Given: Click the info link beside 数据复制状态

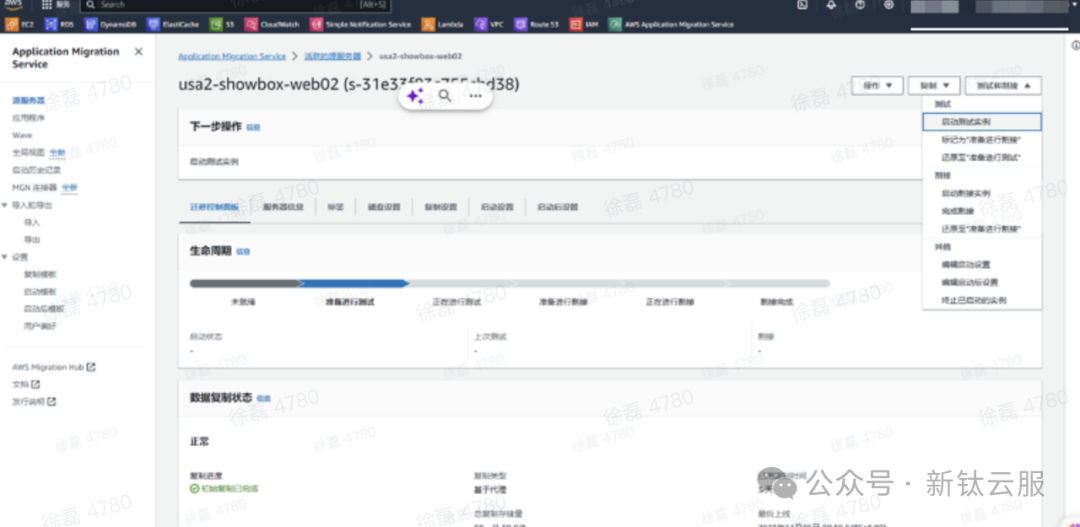Looking at the screenshot, I should click(x=264, y=398).
